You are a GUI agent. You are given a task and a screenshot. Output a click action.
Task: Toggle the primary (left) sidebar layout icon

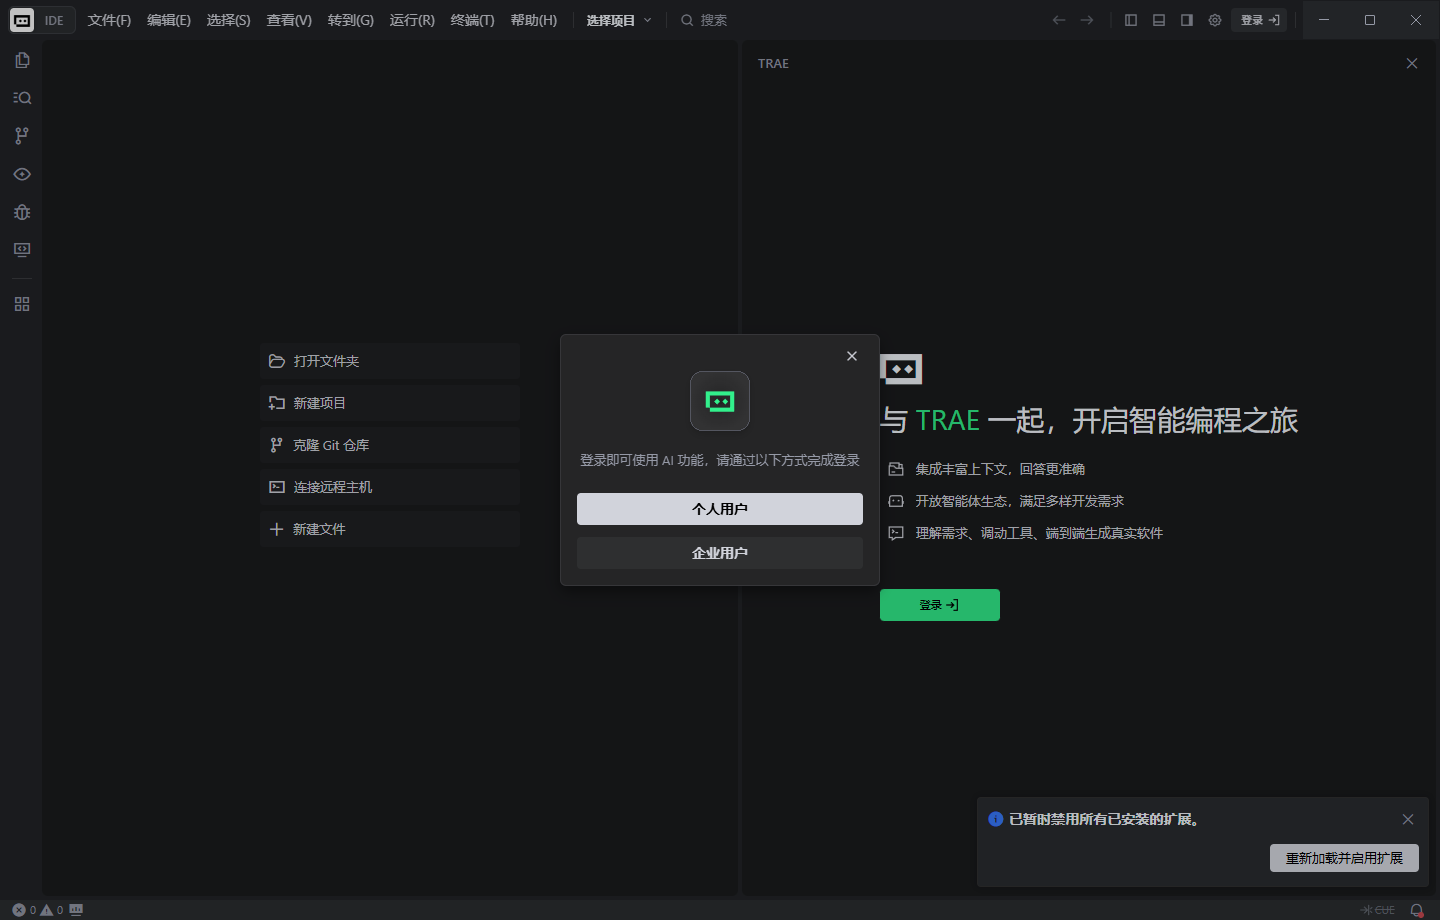[x=1131, y=20]
